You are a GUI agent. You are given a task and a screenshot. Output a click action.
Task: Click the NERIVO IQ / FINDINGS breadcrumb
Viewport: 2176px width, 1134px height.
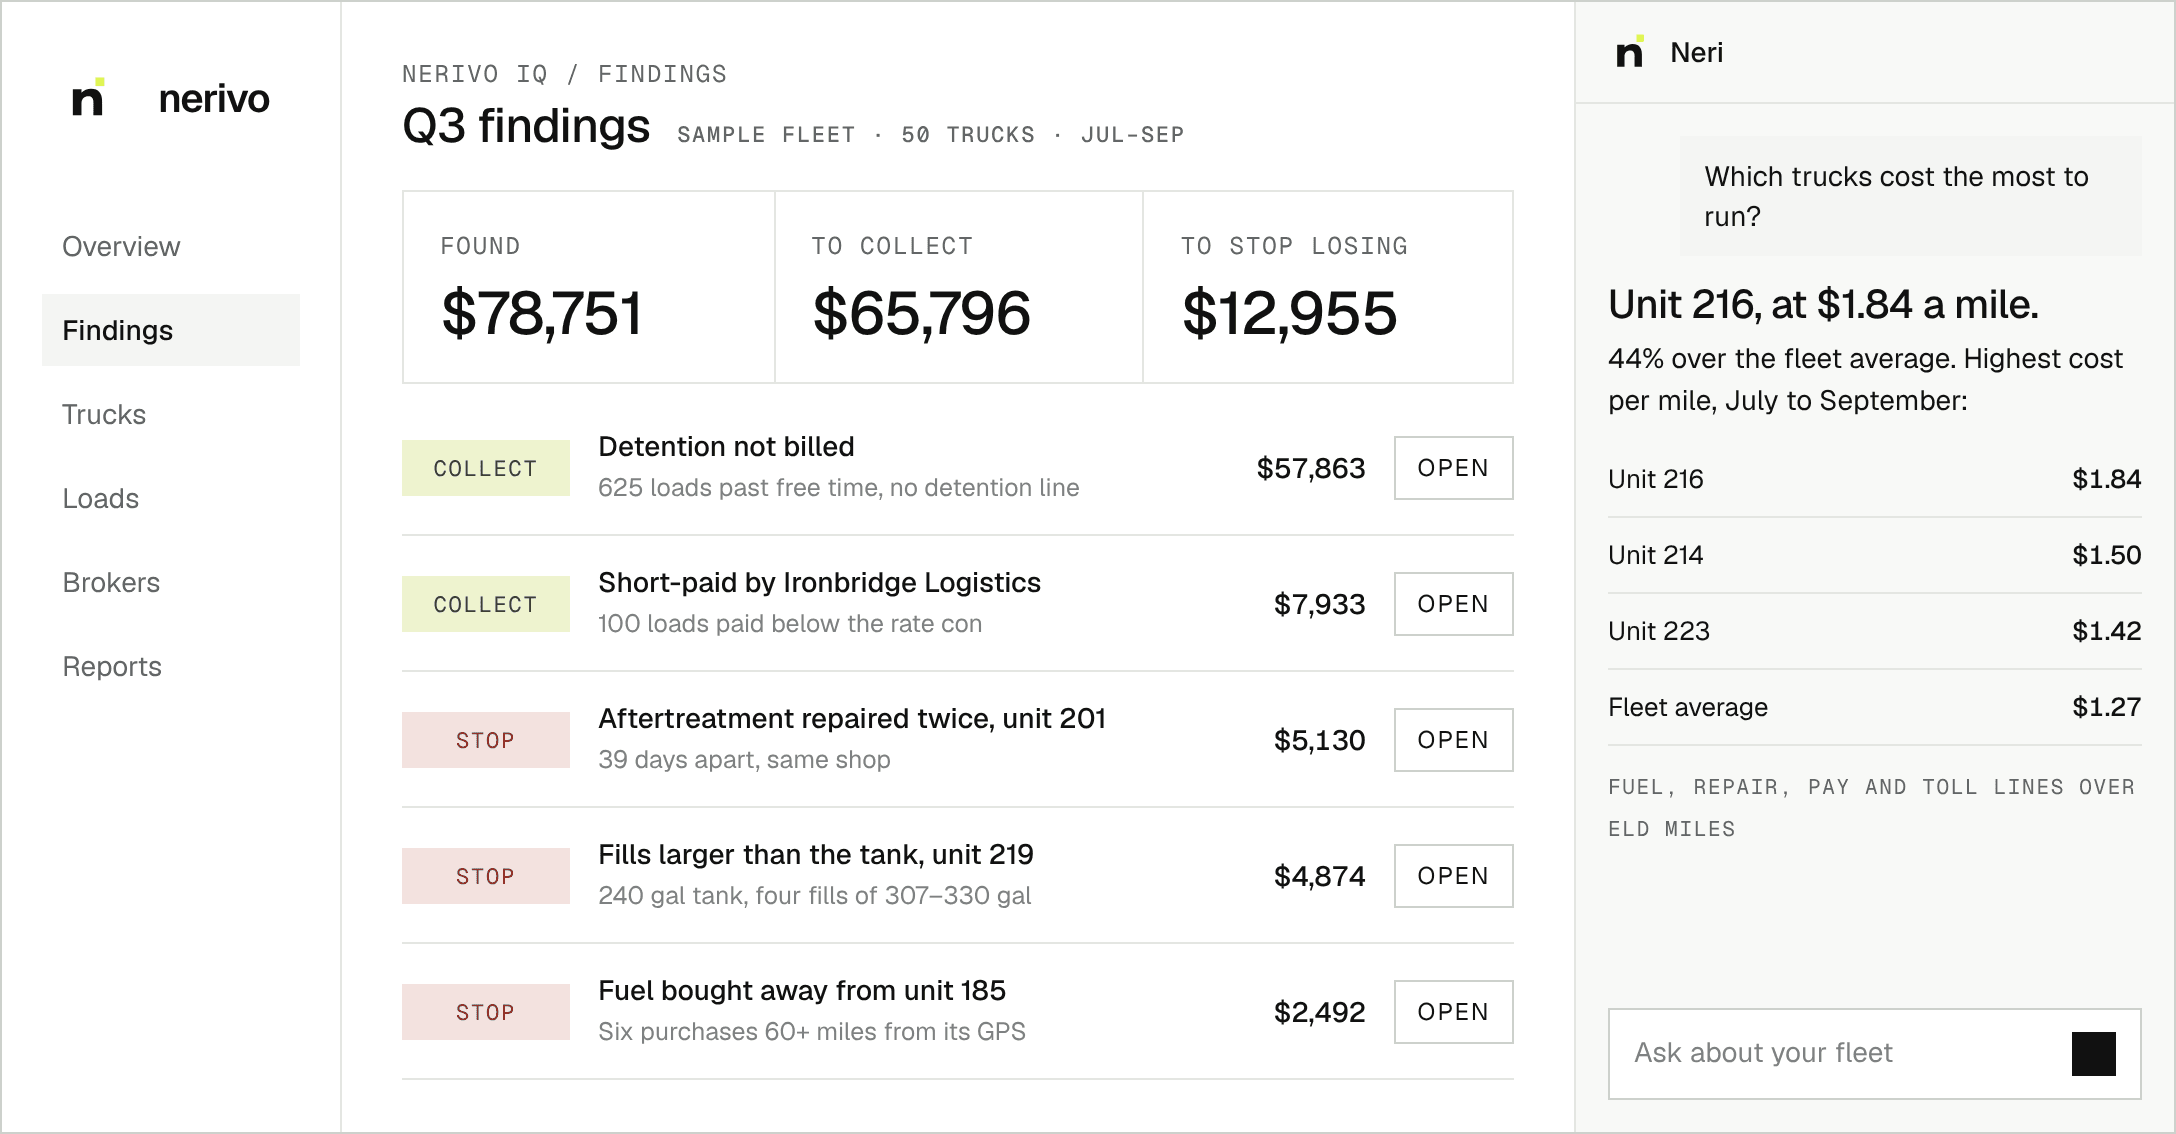tap(564, 74)
